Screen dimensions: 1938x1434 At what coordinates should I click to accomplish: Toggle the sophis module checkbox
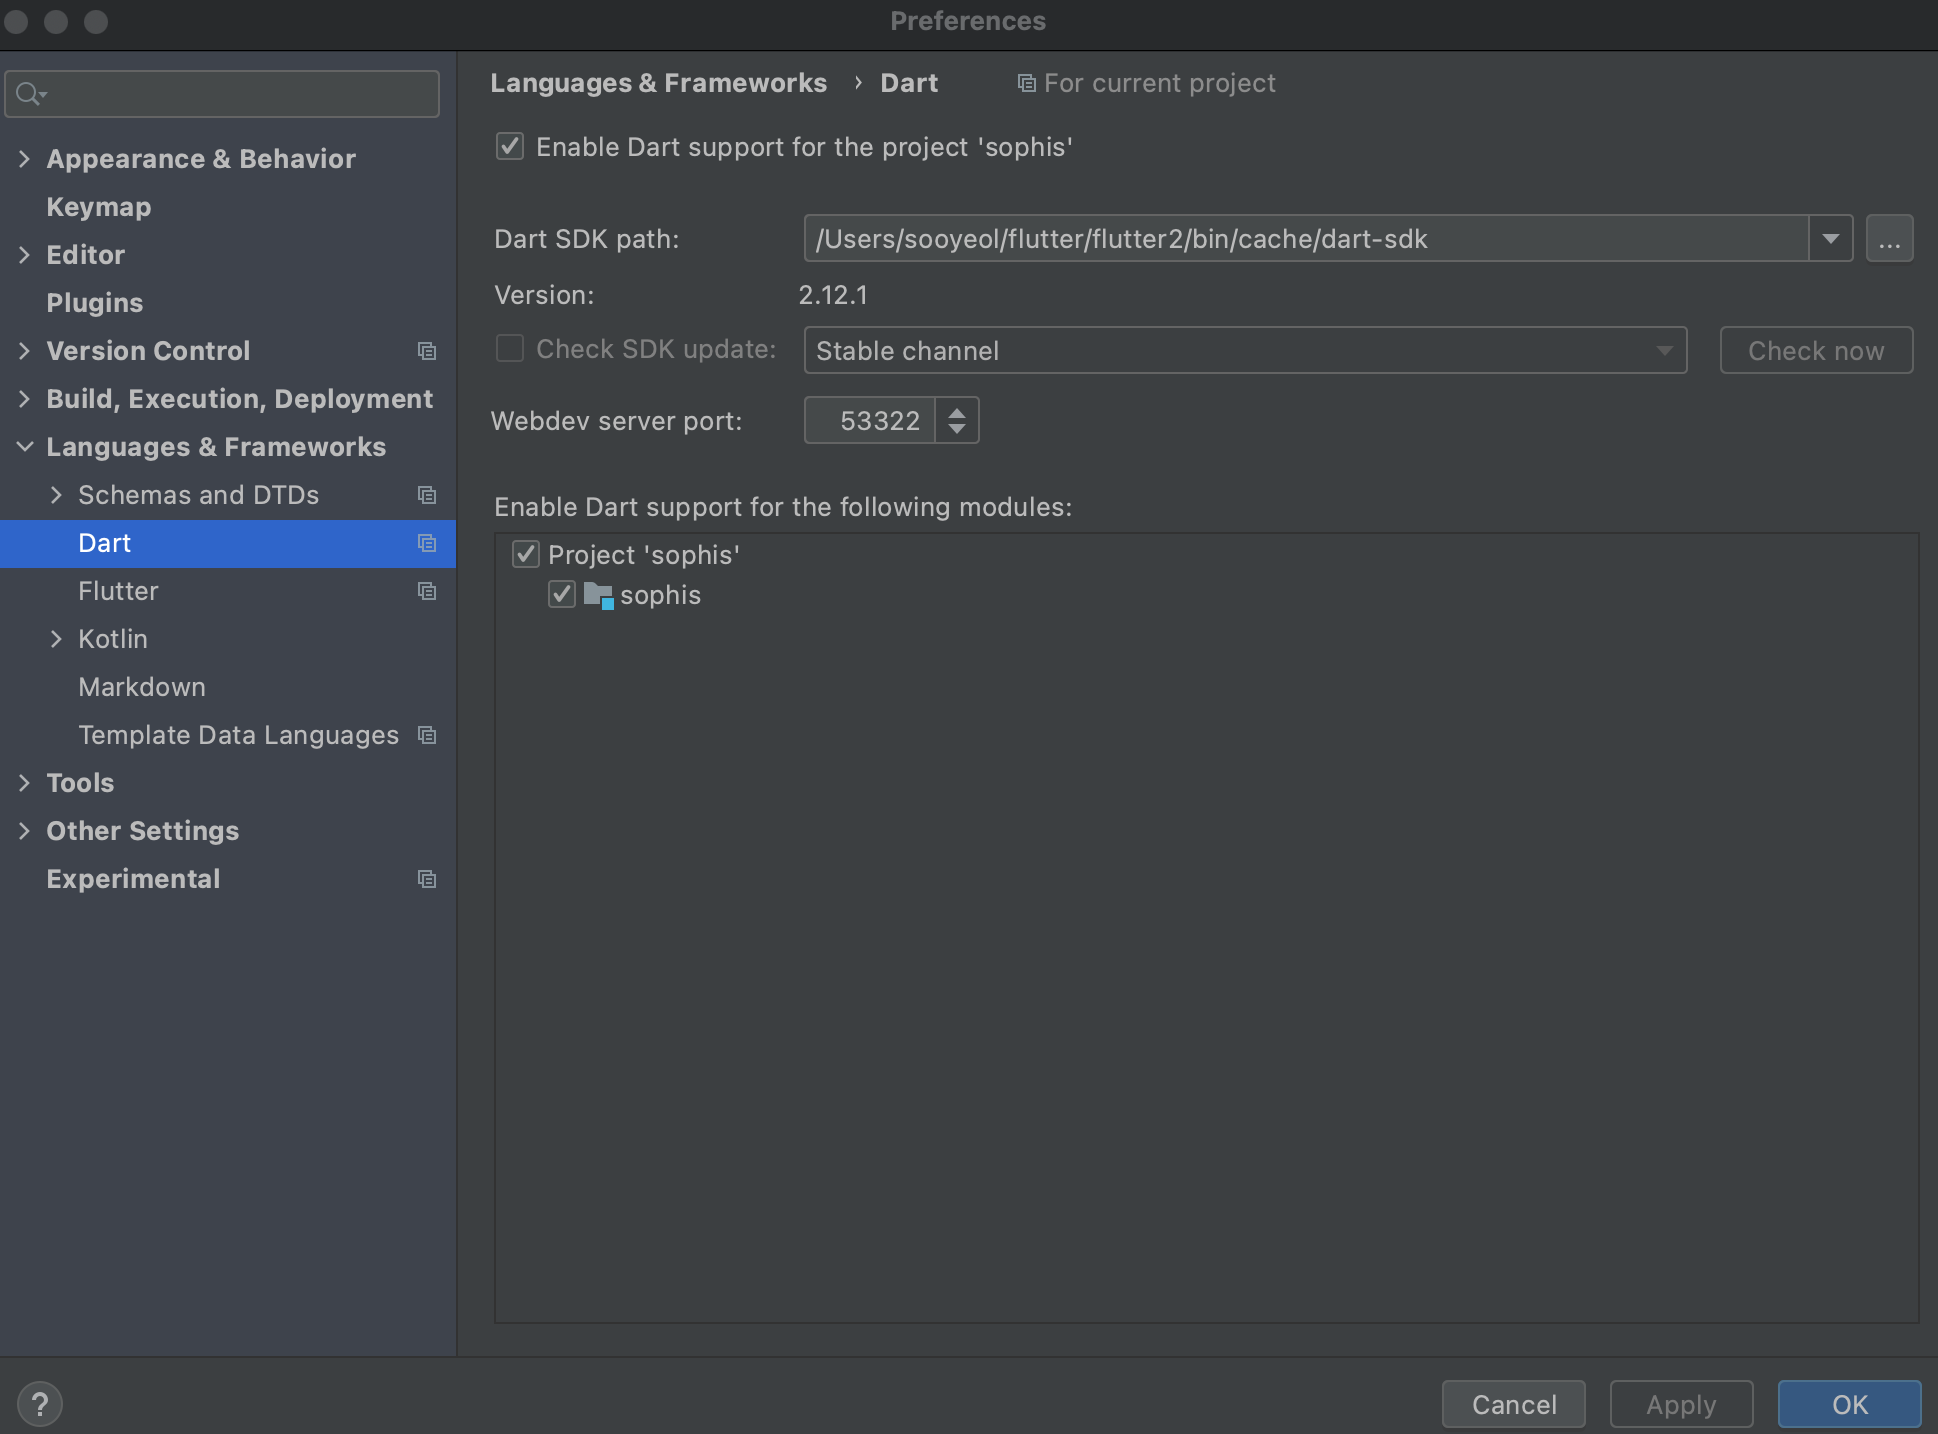(x=562, y=595)
